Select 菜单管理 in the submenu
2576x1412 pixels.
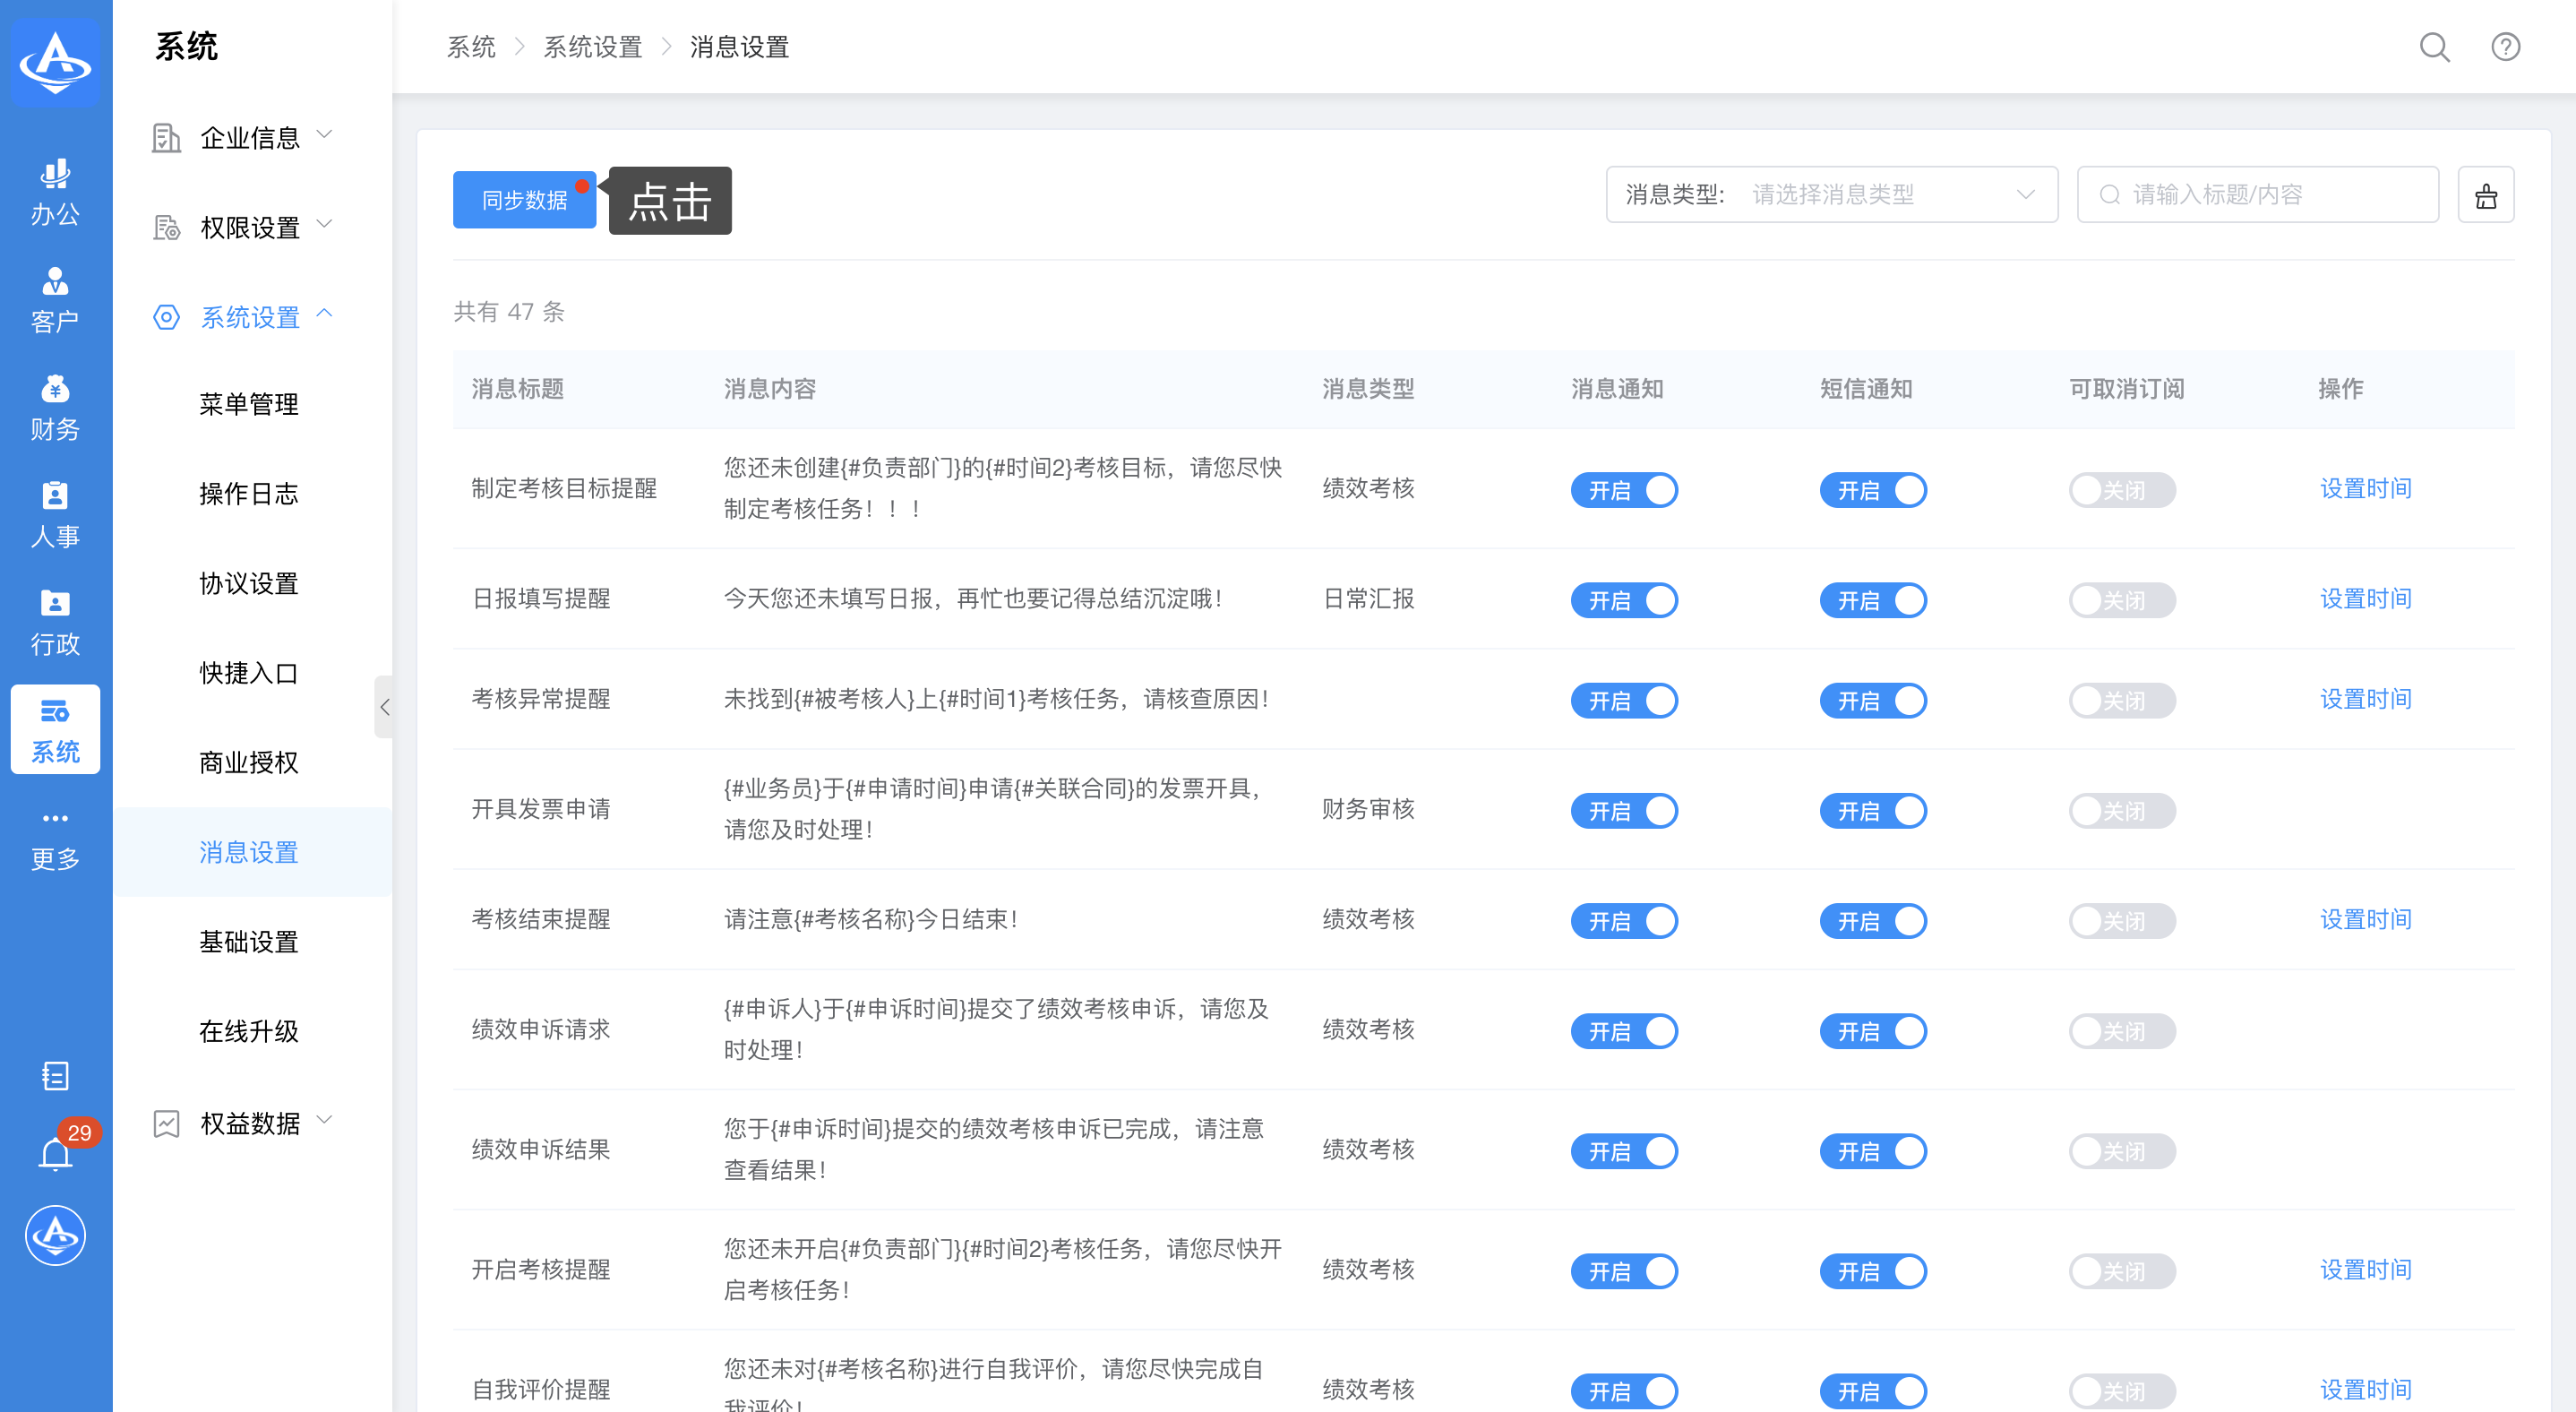249,404
